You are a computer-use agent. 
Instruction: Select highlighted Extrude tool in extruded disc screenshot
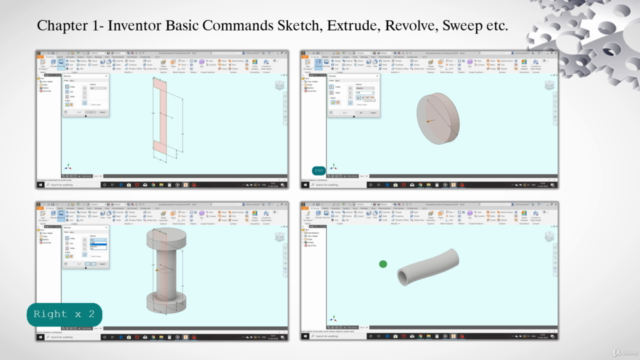(x=318, y=64)
